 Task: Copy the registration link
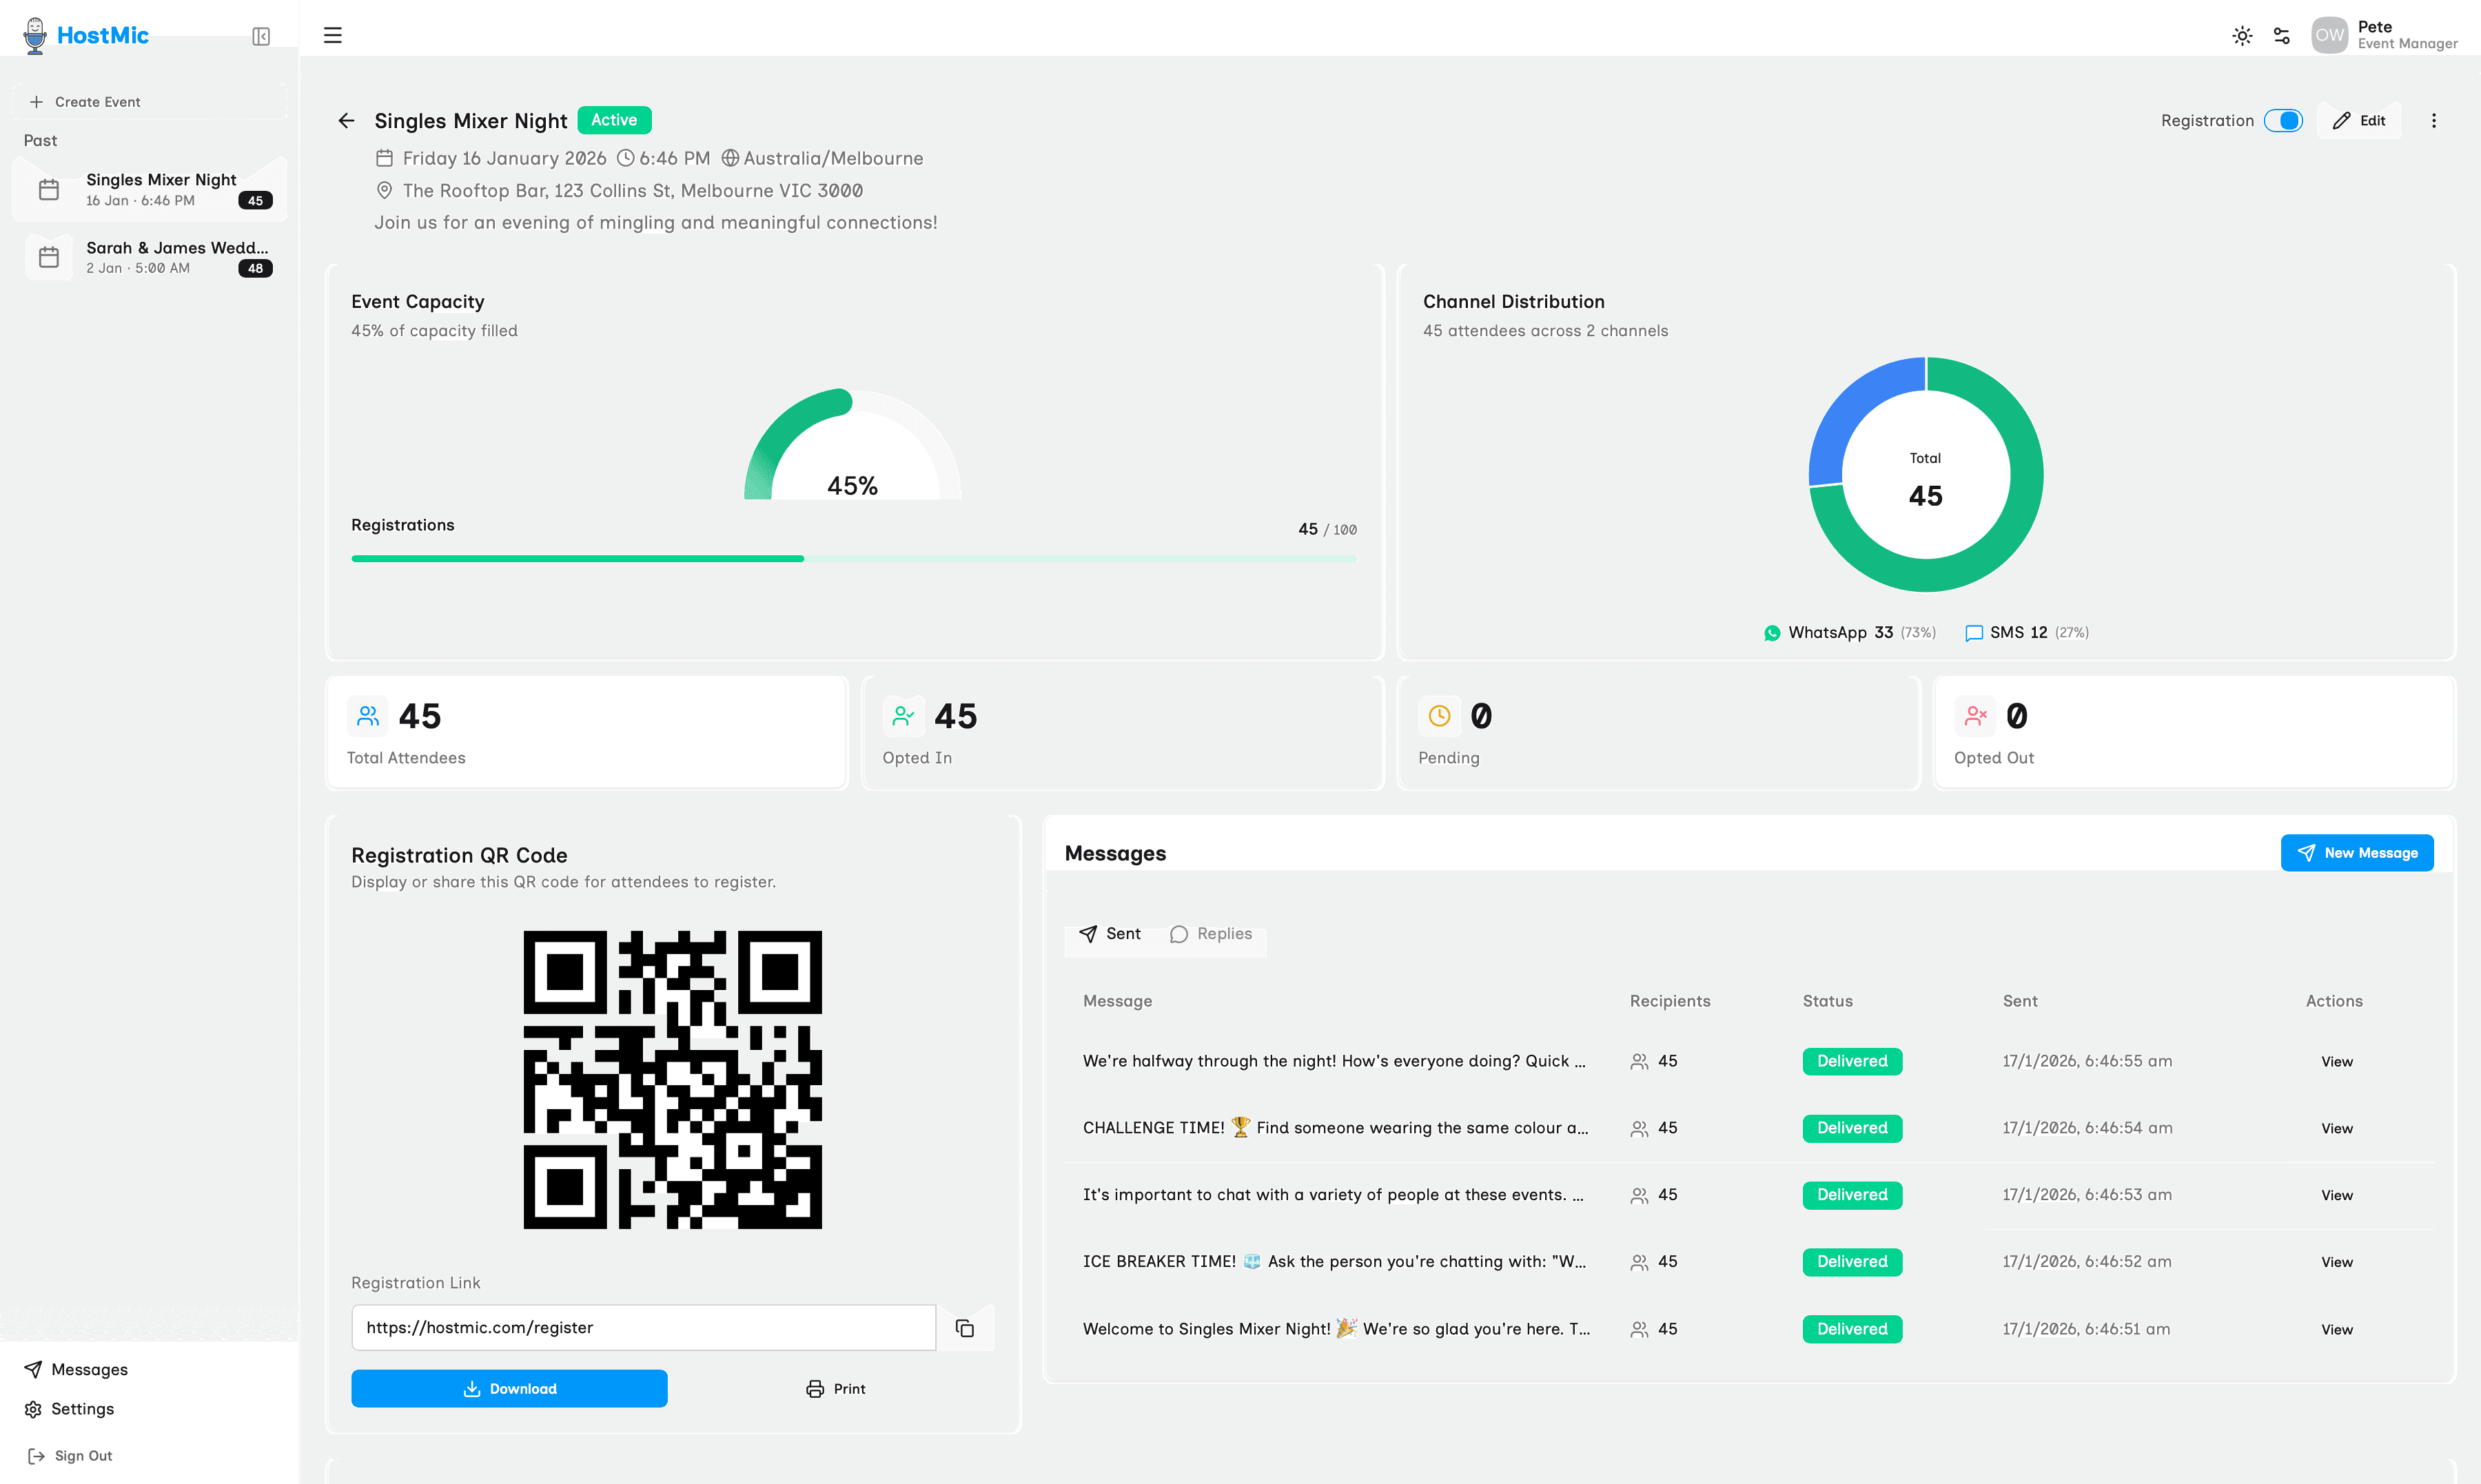click(x=964, y=1327)
